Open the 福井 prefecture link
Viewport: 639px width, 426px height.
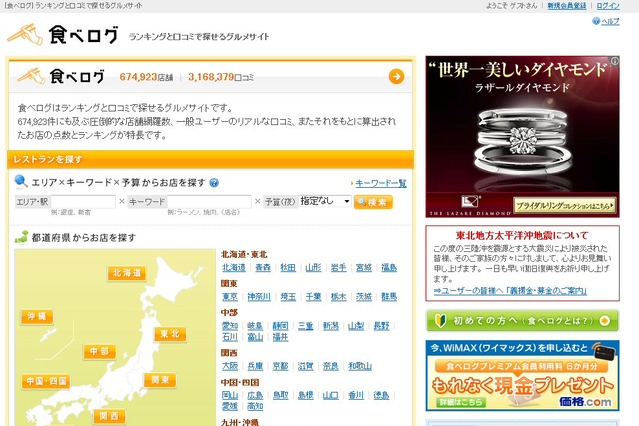tap(280, 337)
